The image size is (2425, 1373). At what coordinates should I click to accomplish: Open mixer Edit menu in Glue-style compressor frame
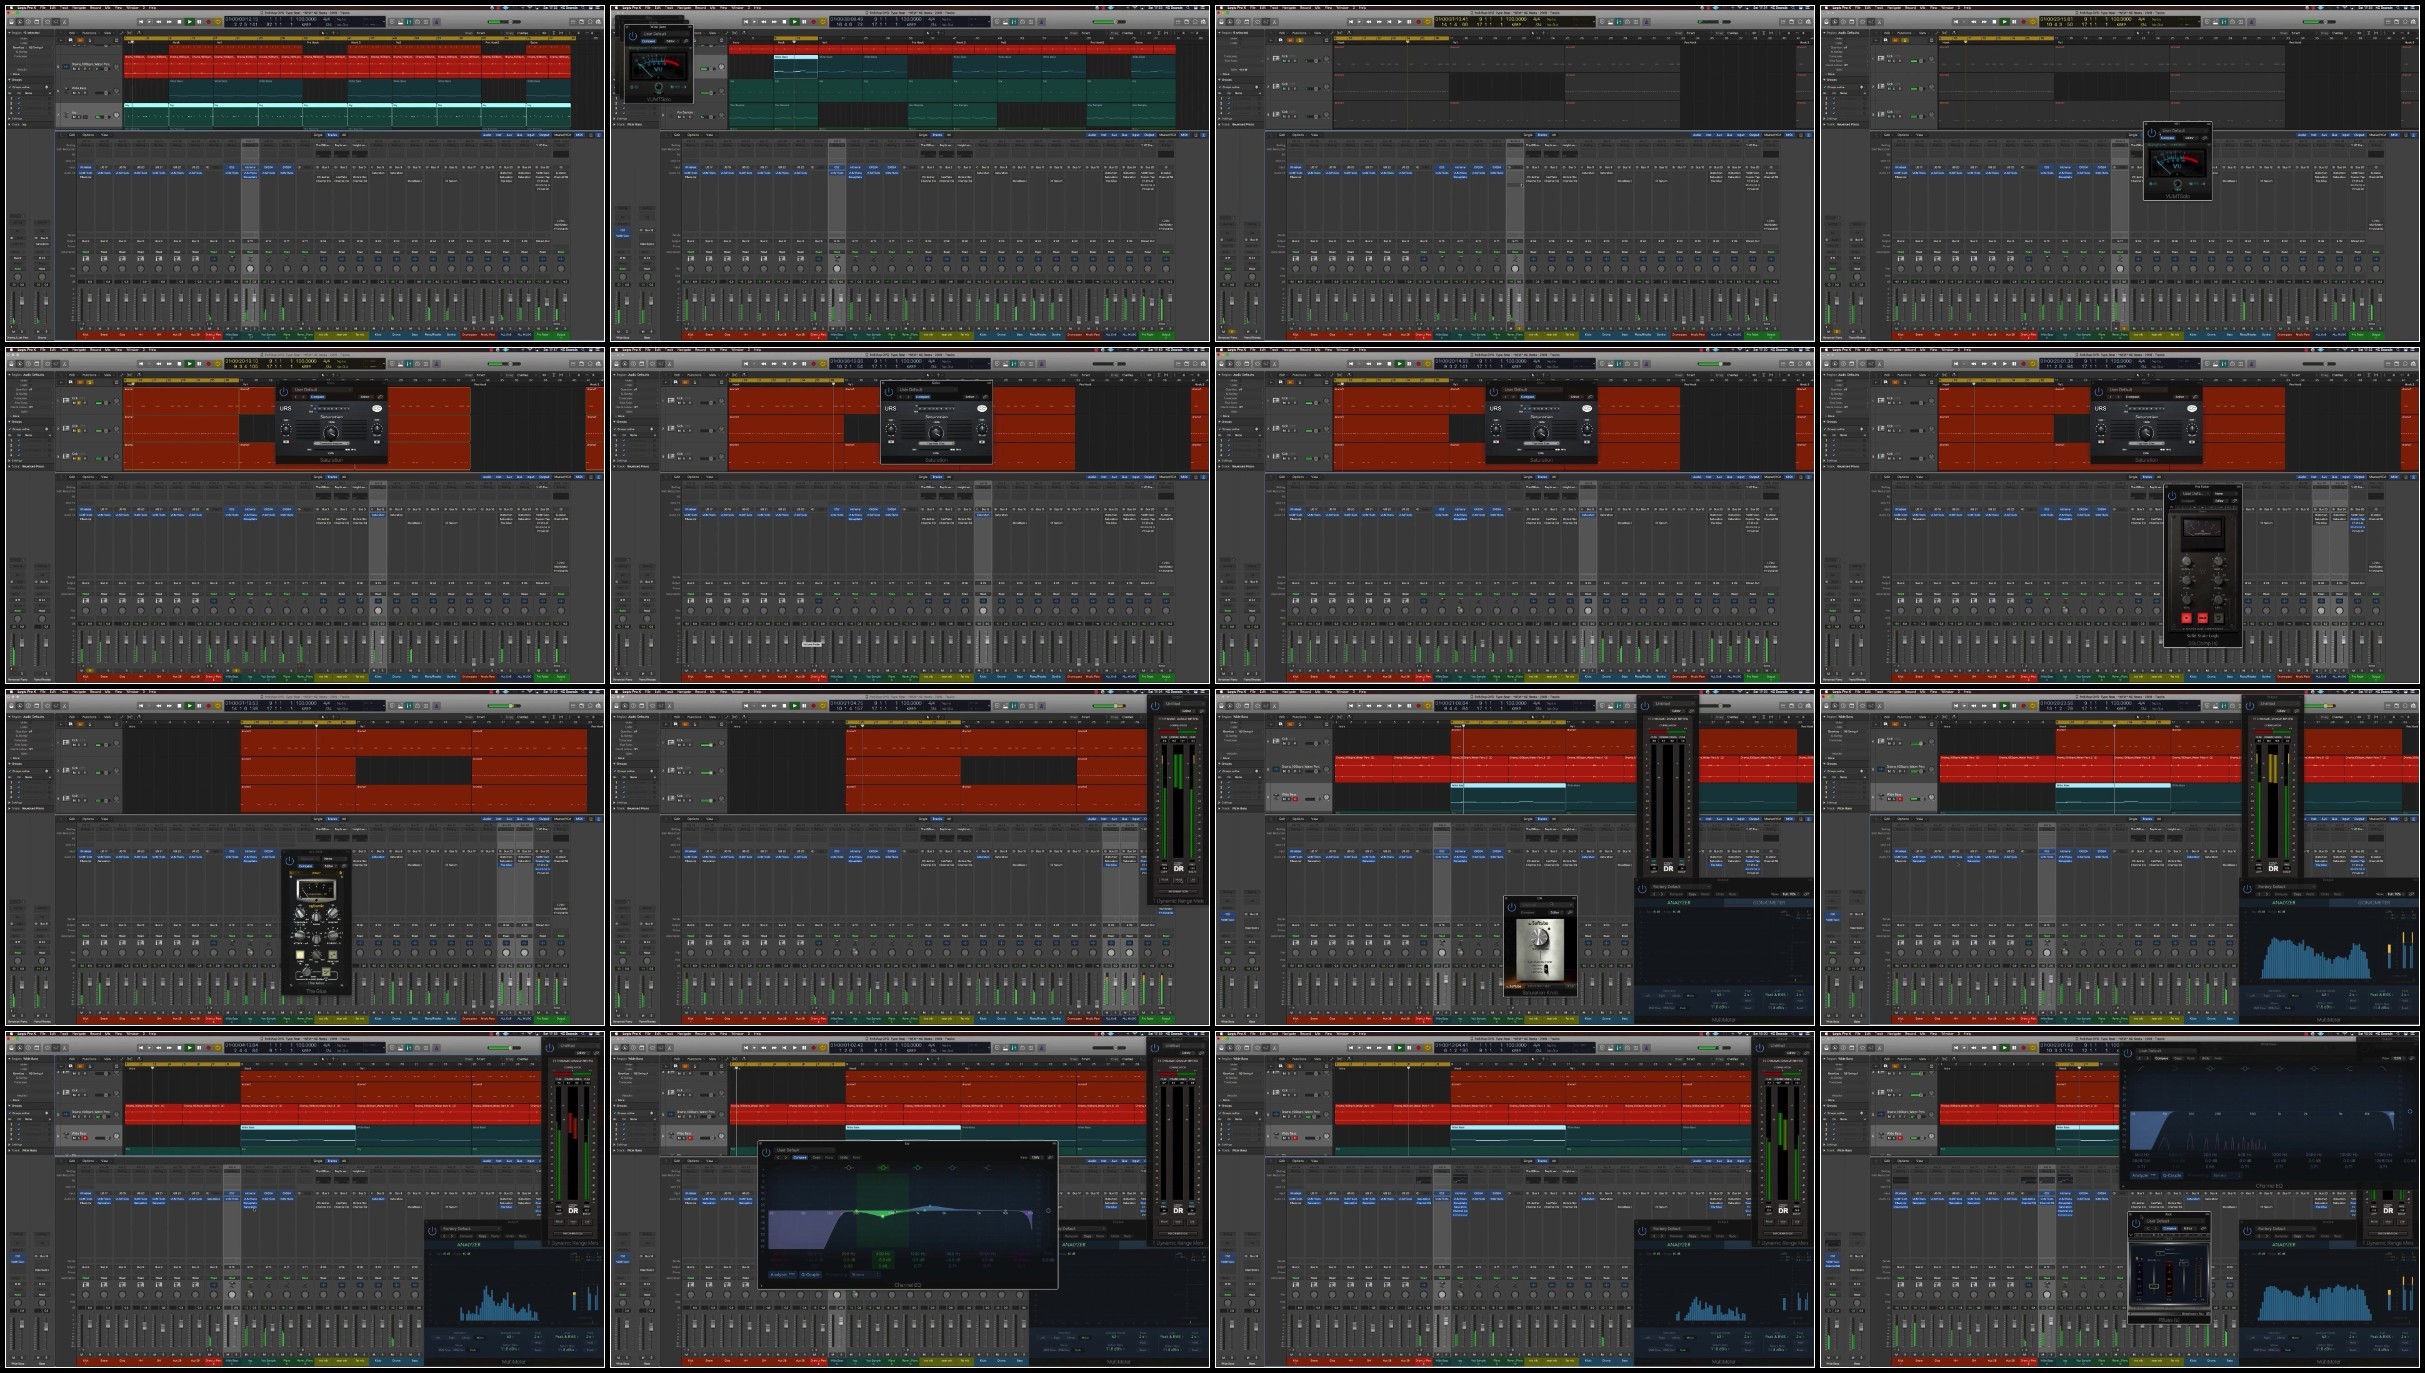(72, 819)
